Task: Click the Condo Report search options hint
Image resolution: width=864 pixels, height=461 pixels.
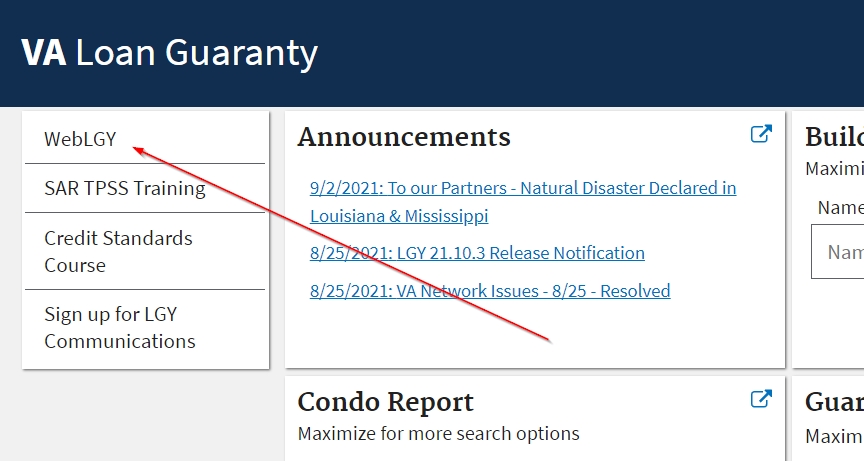Action: pos(438,433)
